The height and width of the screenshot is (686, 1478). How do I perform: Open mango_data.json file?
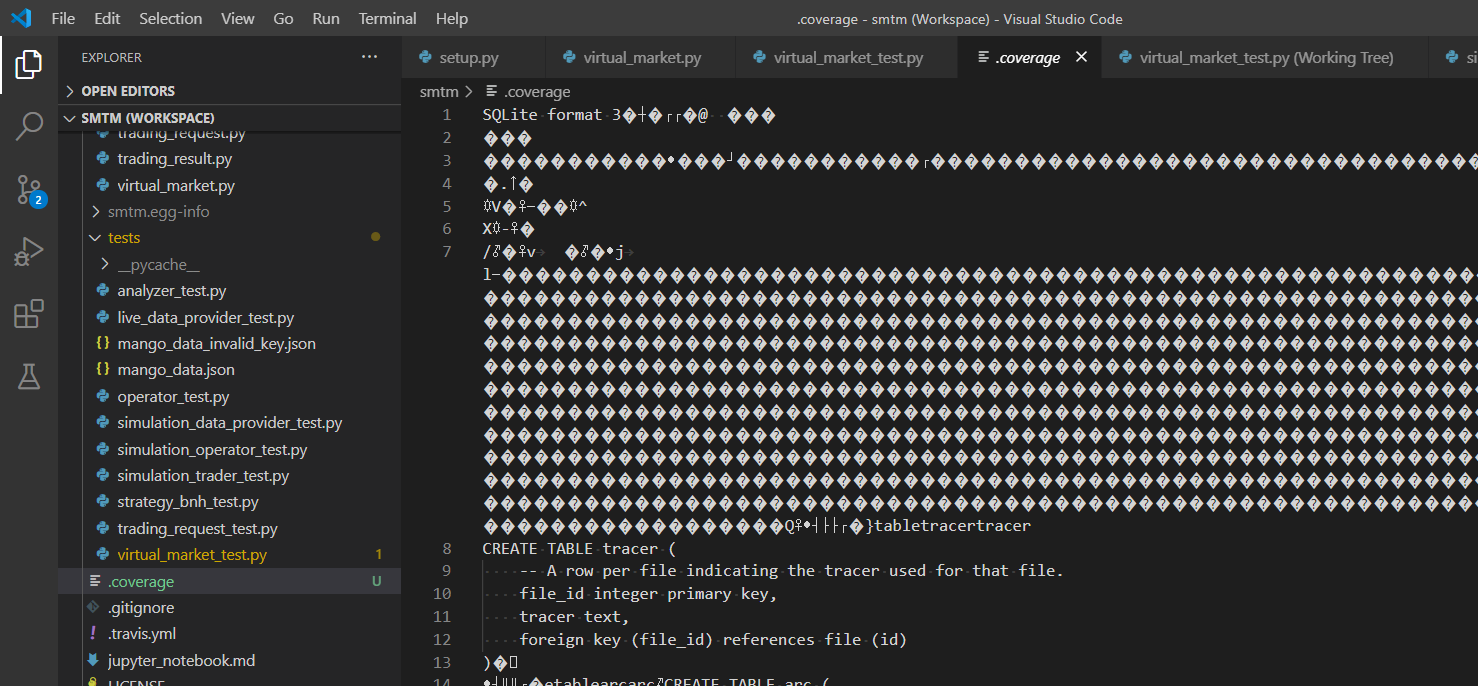tap(230, 369)
